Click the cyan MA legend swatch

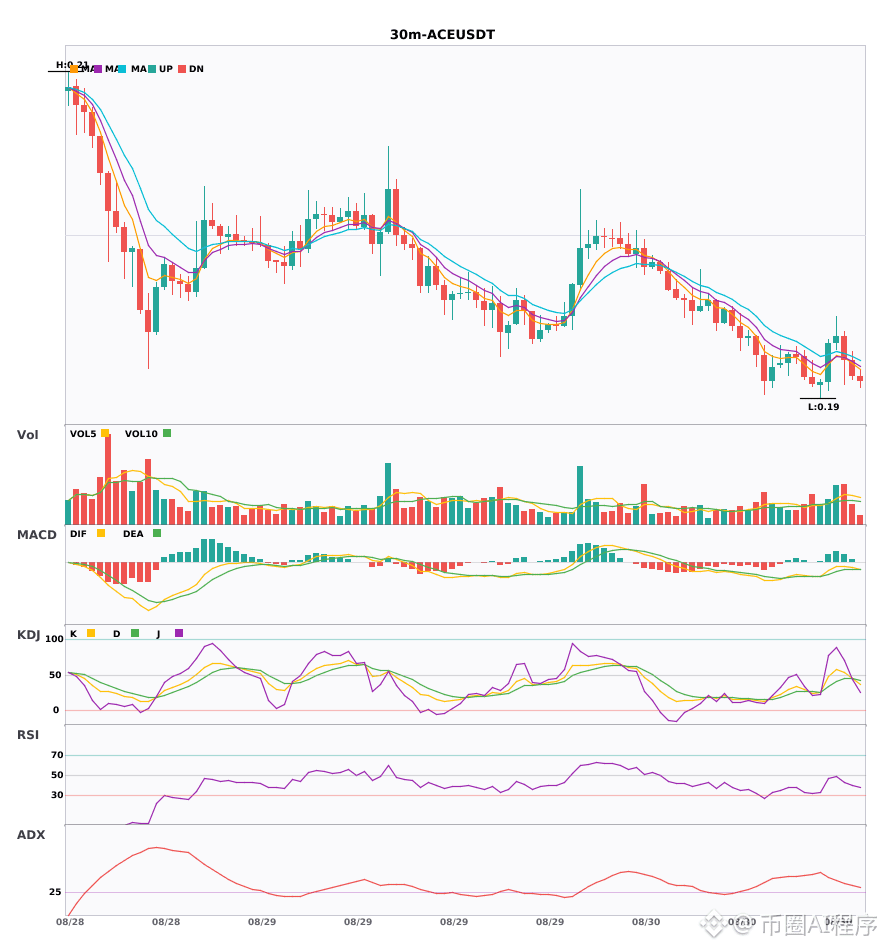pyautogui.click(x=122, y=69)
